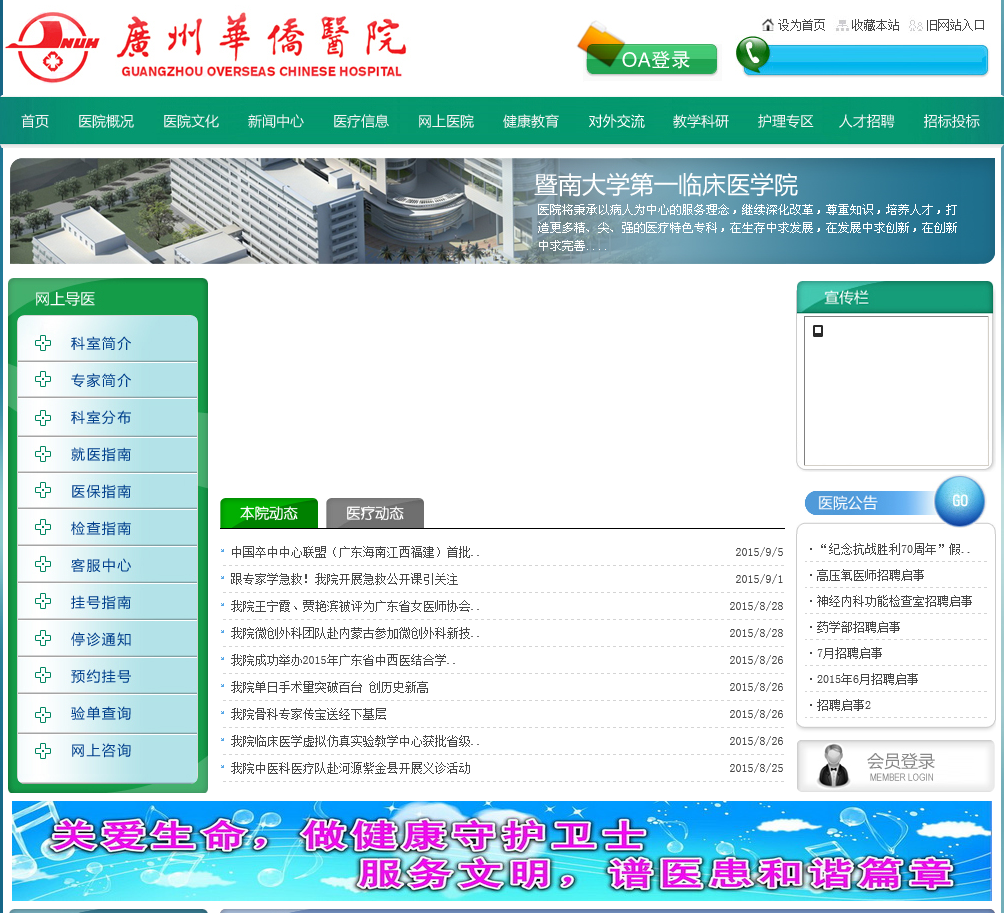Click the 设为首页 link
This screenshot has width=1004, height=913.
pyautogui.click(x=802, y=26)
